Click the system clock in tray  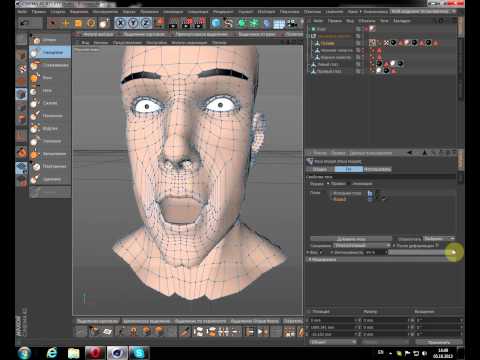pos(443,353)
